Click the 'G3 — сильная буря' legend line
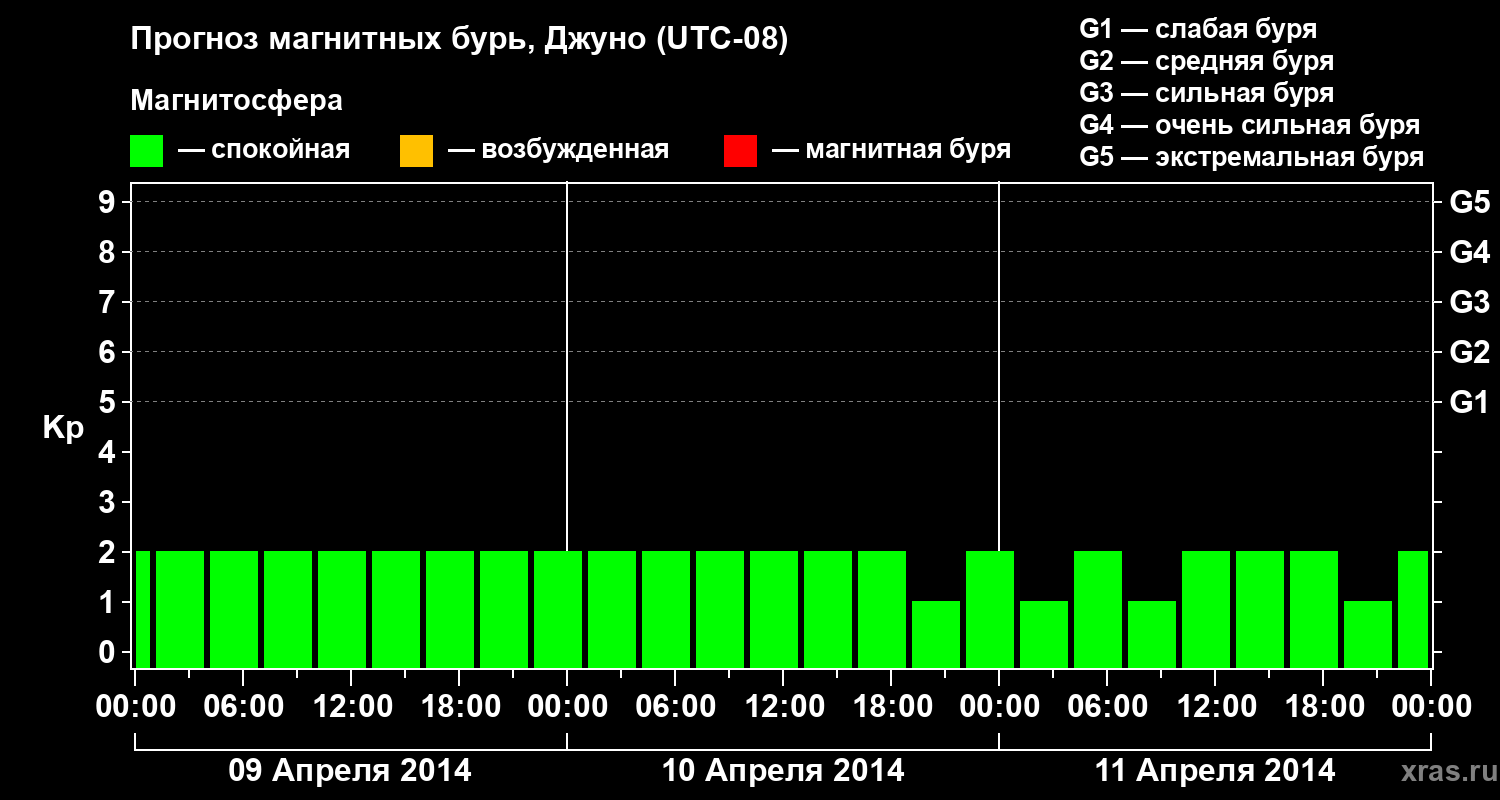The width and height of the screenshot is (1500, 800). point(1206,93)
